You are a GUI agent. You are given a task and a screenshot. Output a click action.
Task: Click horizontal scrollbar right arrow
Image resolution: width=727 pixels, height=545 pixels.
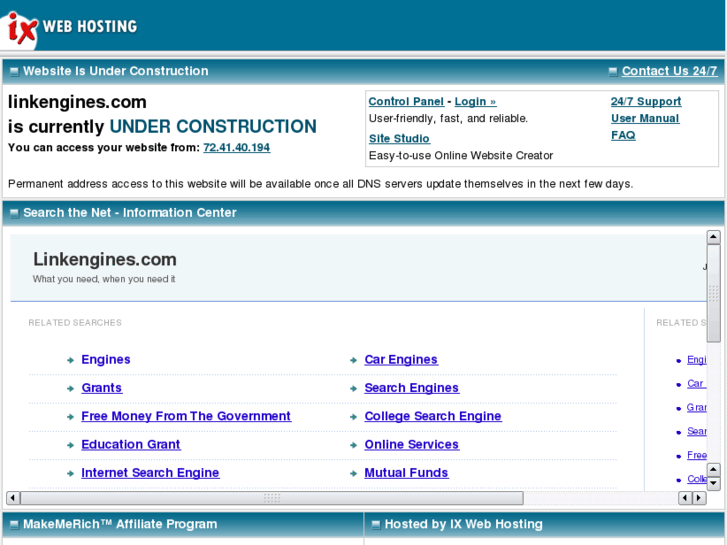[x=699, y=498]
